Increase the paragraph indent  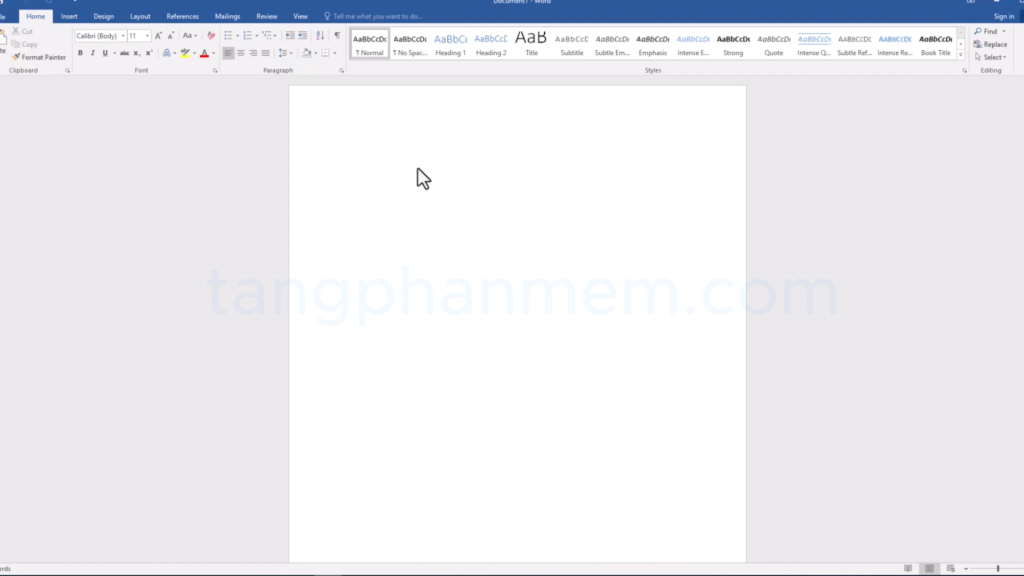click(302, 36)
